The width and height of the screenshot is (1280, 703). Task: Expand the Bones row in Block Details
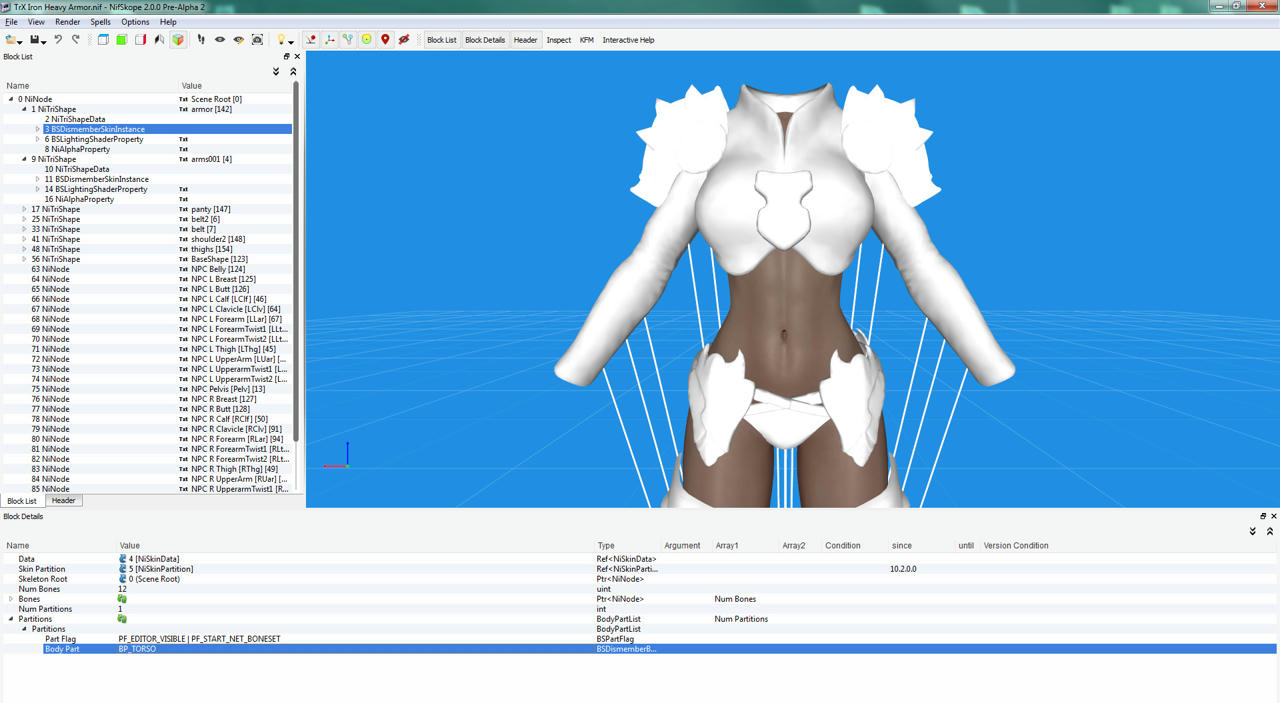(11, 599)
